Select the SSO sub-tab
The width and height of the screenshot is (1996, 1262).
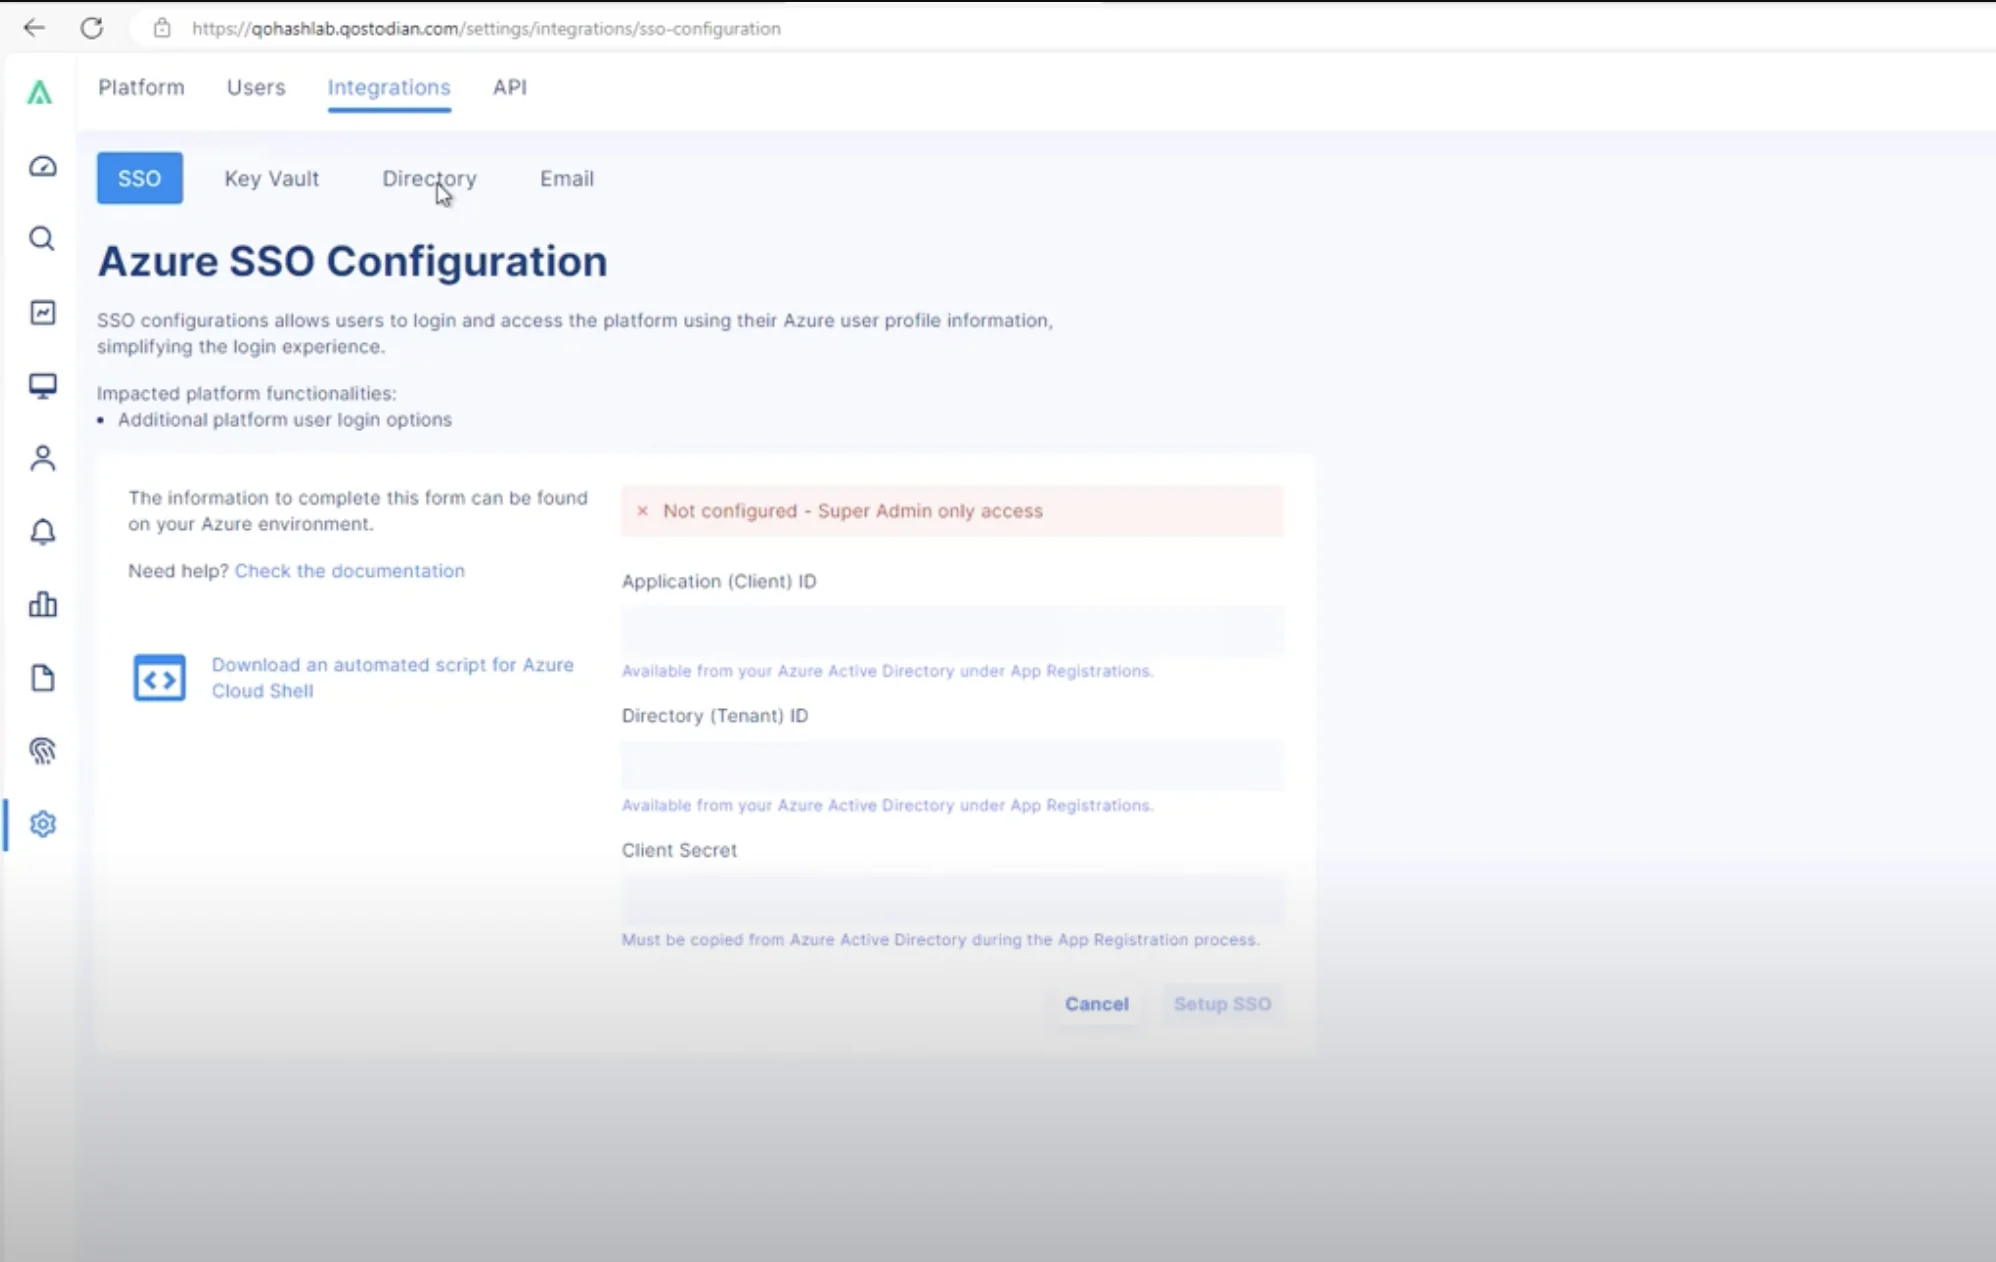coord(140,178)
